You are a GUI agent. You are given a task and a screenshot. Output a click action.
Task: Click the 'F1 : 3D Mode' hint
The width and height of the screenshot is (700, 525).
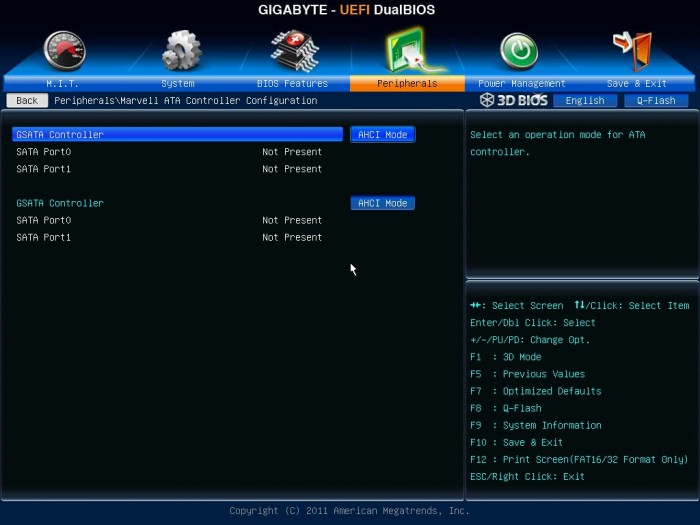(x=506, y=357)
